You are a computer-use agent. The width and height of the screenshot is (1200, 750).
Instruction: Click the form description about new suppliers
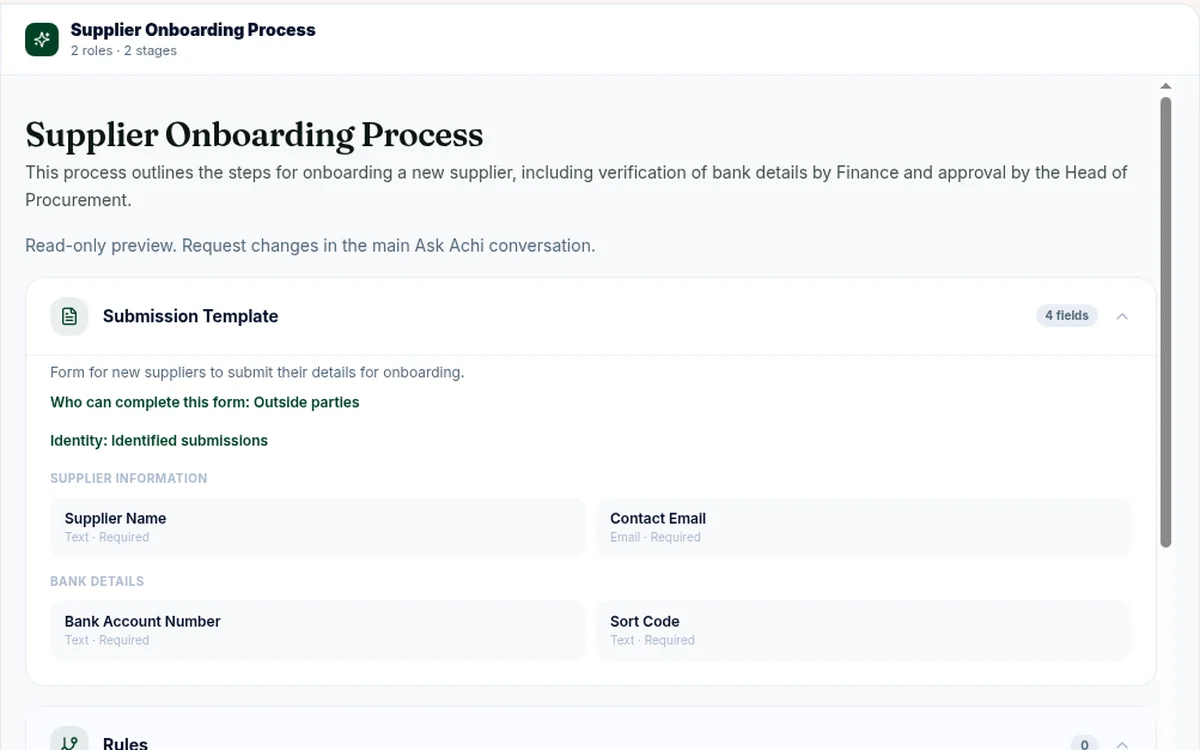click(x=257, y=372)
